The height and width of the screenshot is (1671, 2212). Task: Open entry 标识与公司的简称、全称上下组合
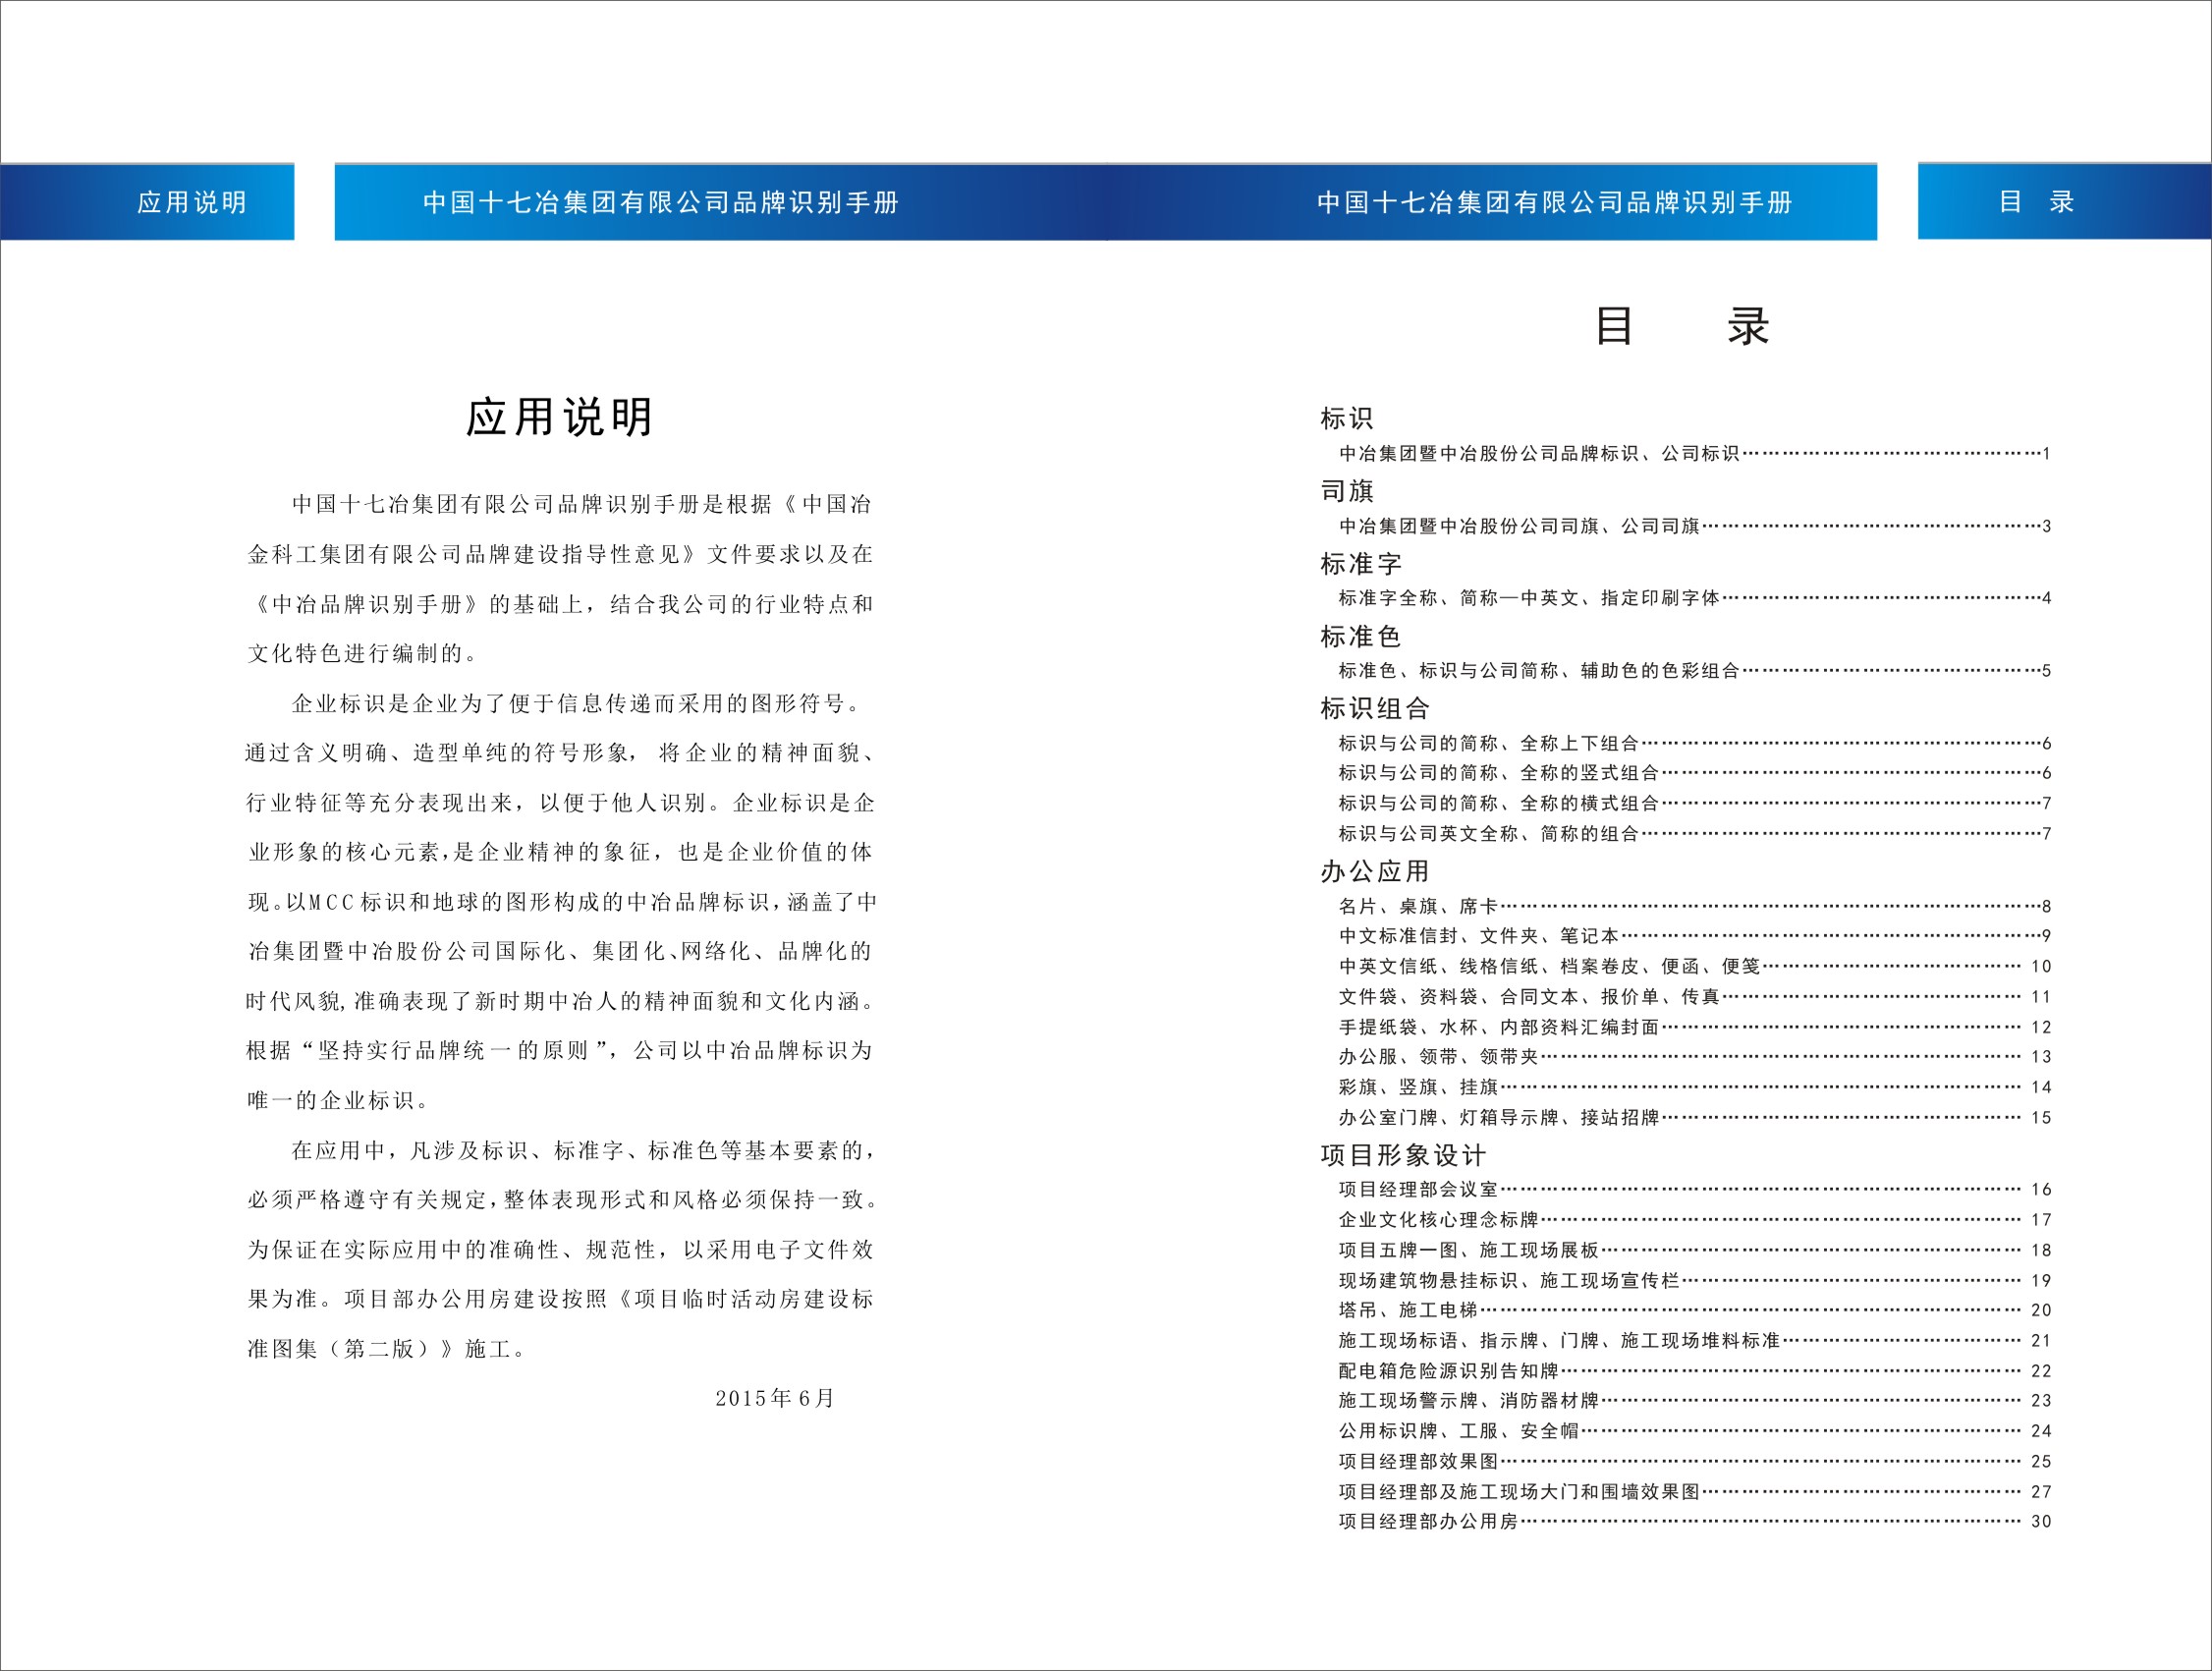point(1695,744)
